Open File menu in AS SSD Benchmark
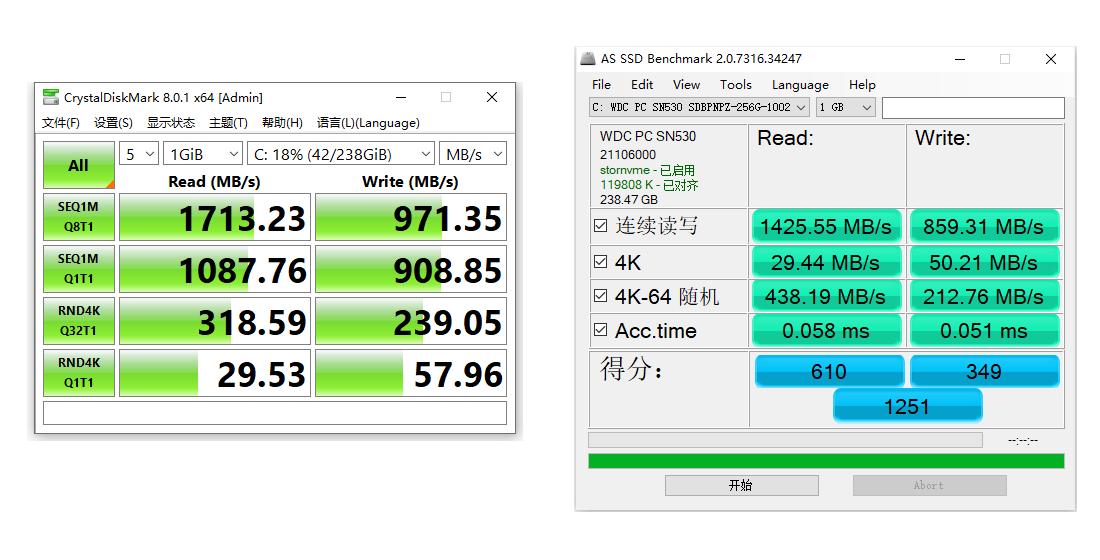Viewport: 1100px width, 560px height. click(601, 84)
